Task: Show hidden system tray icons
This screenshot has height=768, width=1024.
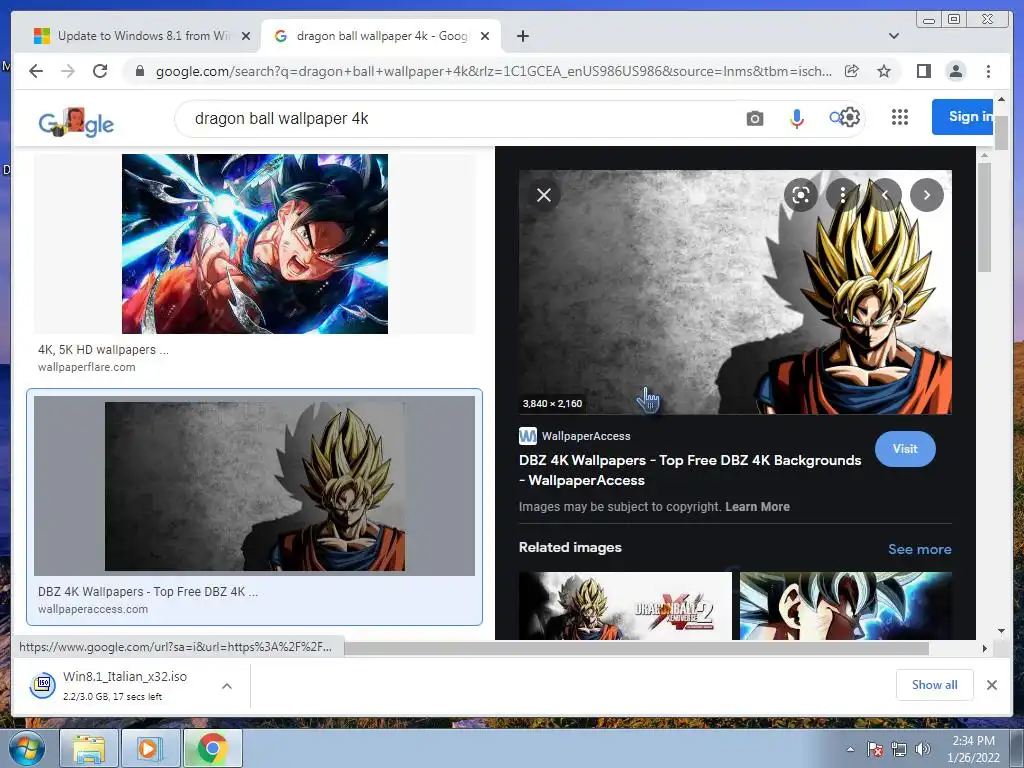Action: (850, 749)
